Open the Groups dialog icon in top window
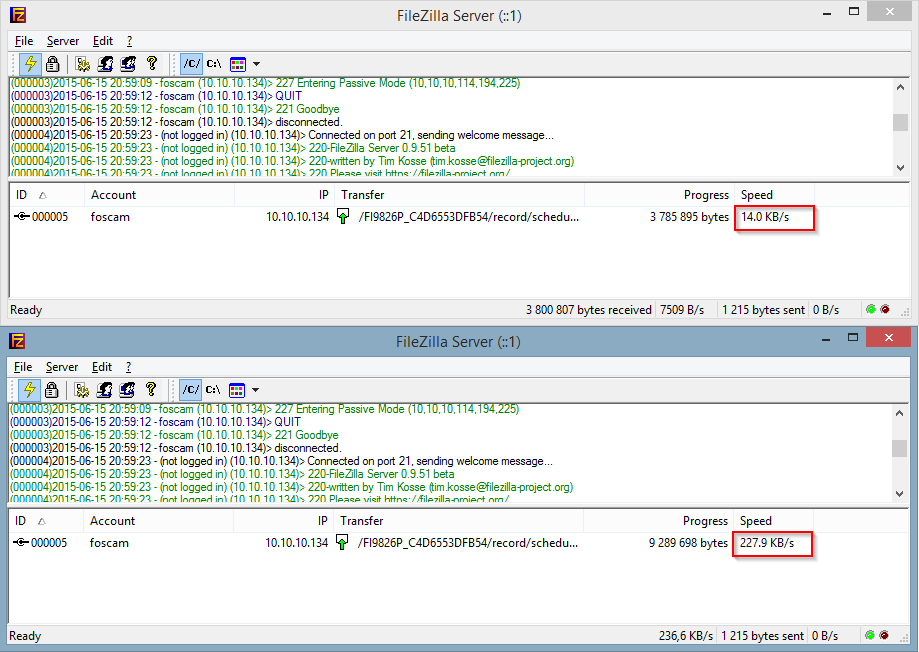The height and width of the screenshot is (652, 919). pyautogui.click(x=128, y=63)
